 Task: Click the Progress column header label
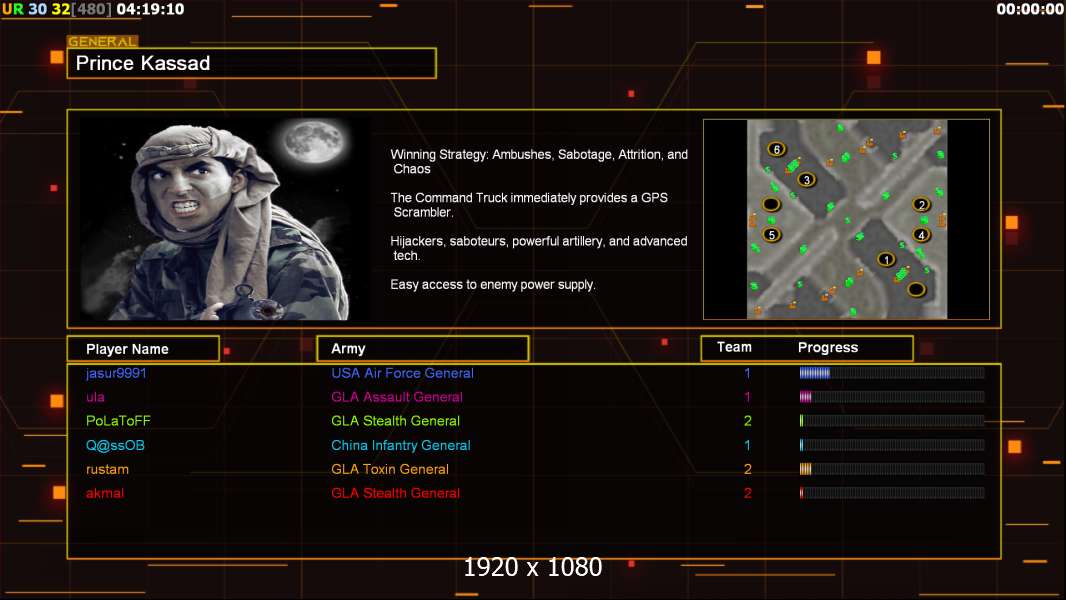point(828,348)
